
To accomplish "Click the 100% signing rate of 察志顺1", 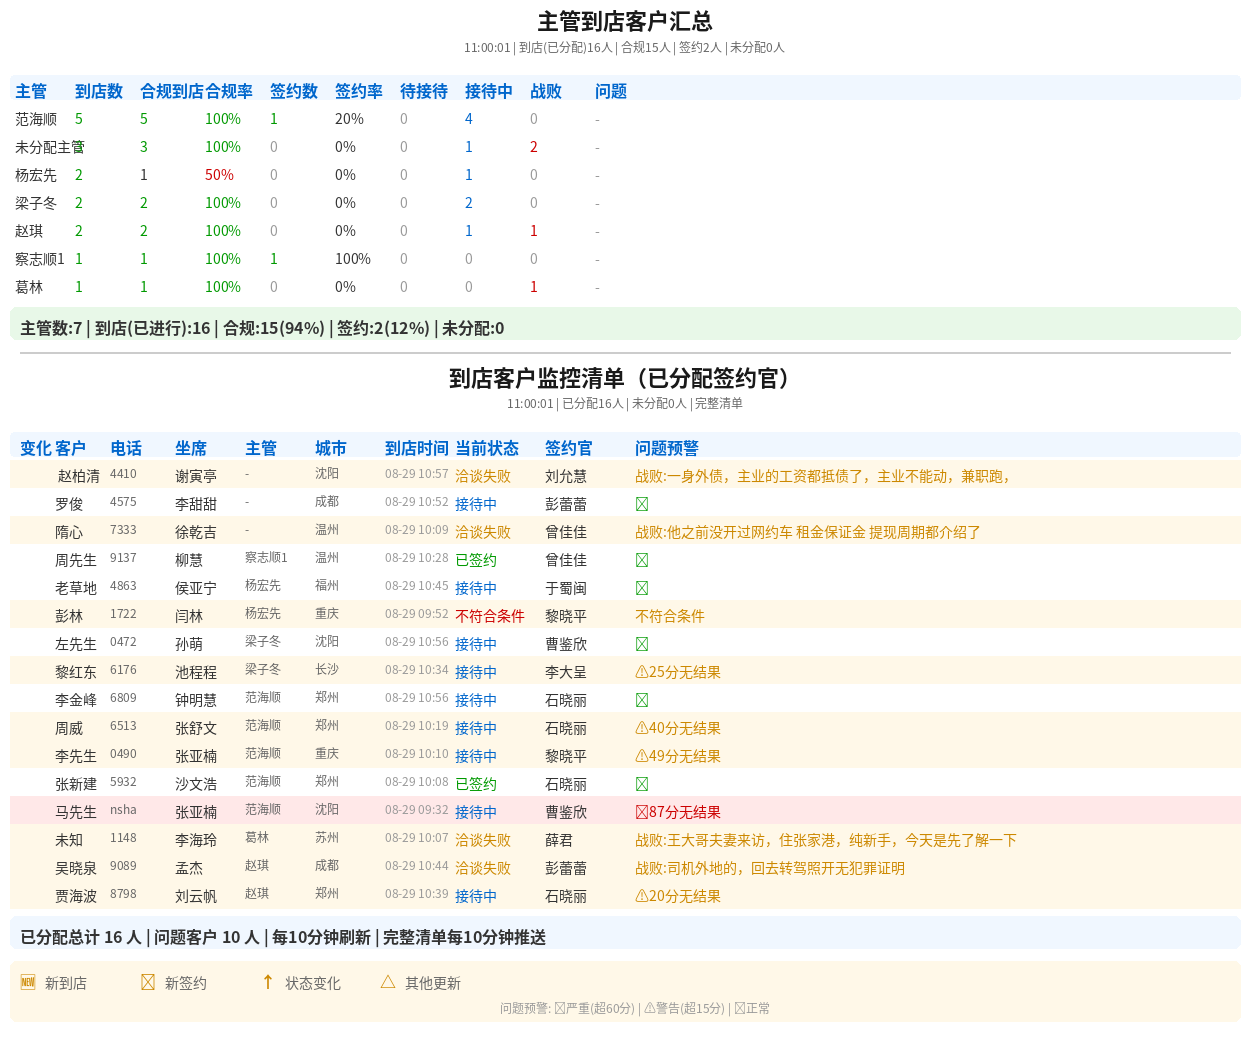I will click(353, 259).
